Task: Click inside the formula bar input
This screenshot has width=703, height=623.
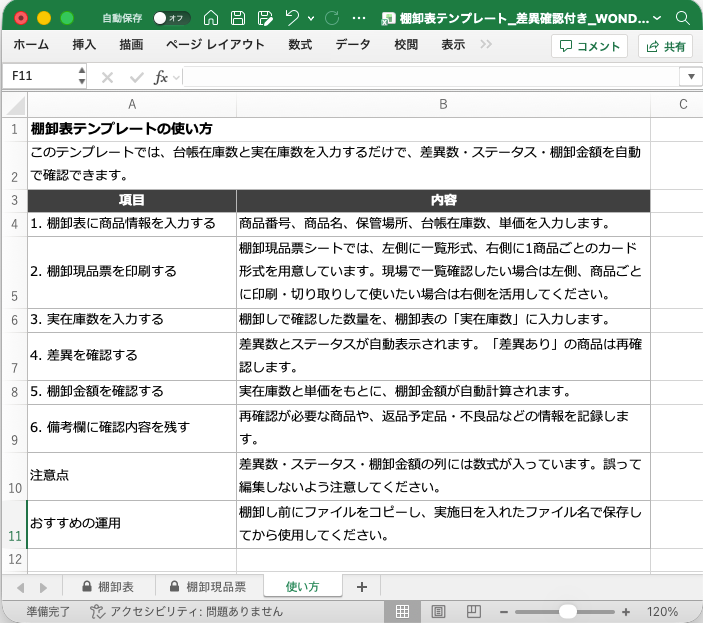Action: [430, 77]
